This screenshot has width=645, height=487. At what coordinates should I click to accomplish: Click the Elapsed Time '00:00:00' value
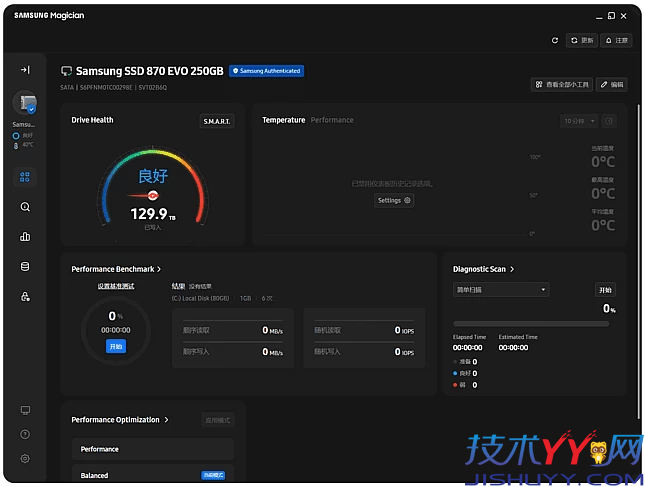467,348
